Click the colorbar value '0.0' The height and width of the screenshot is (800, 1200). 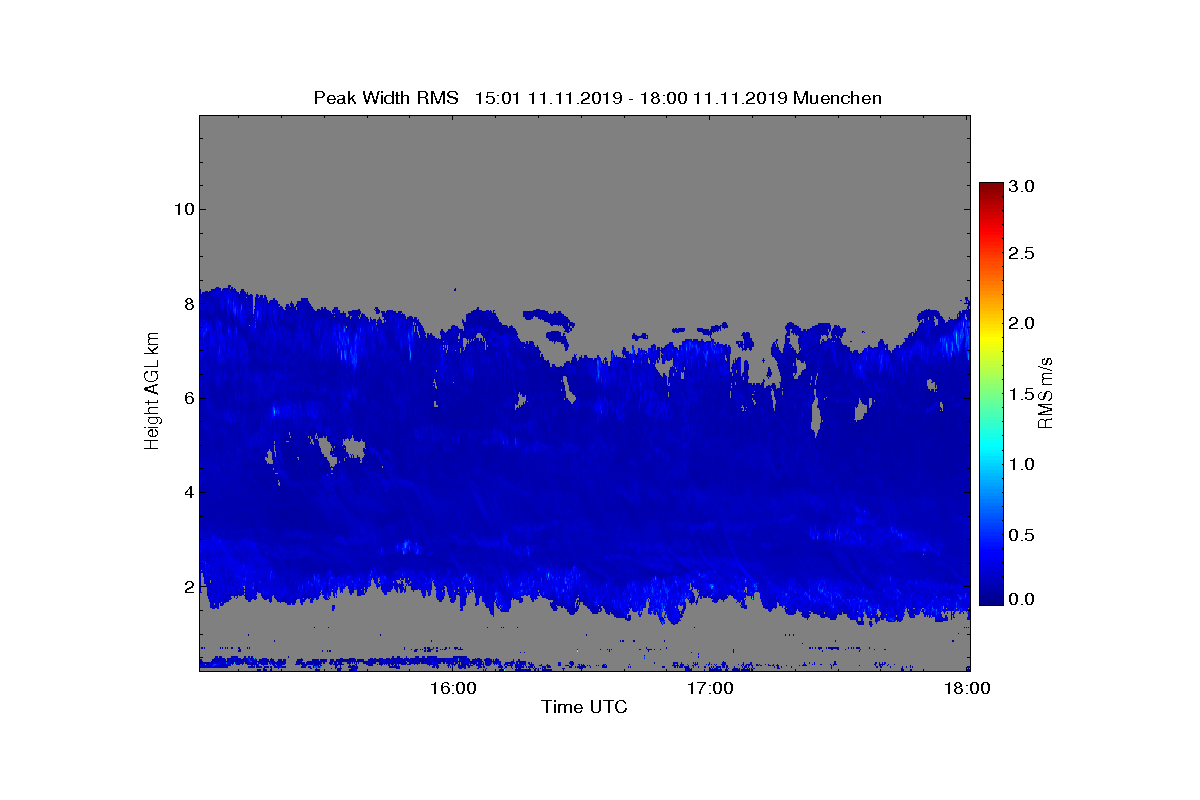1022,599
